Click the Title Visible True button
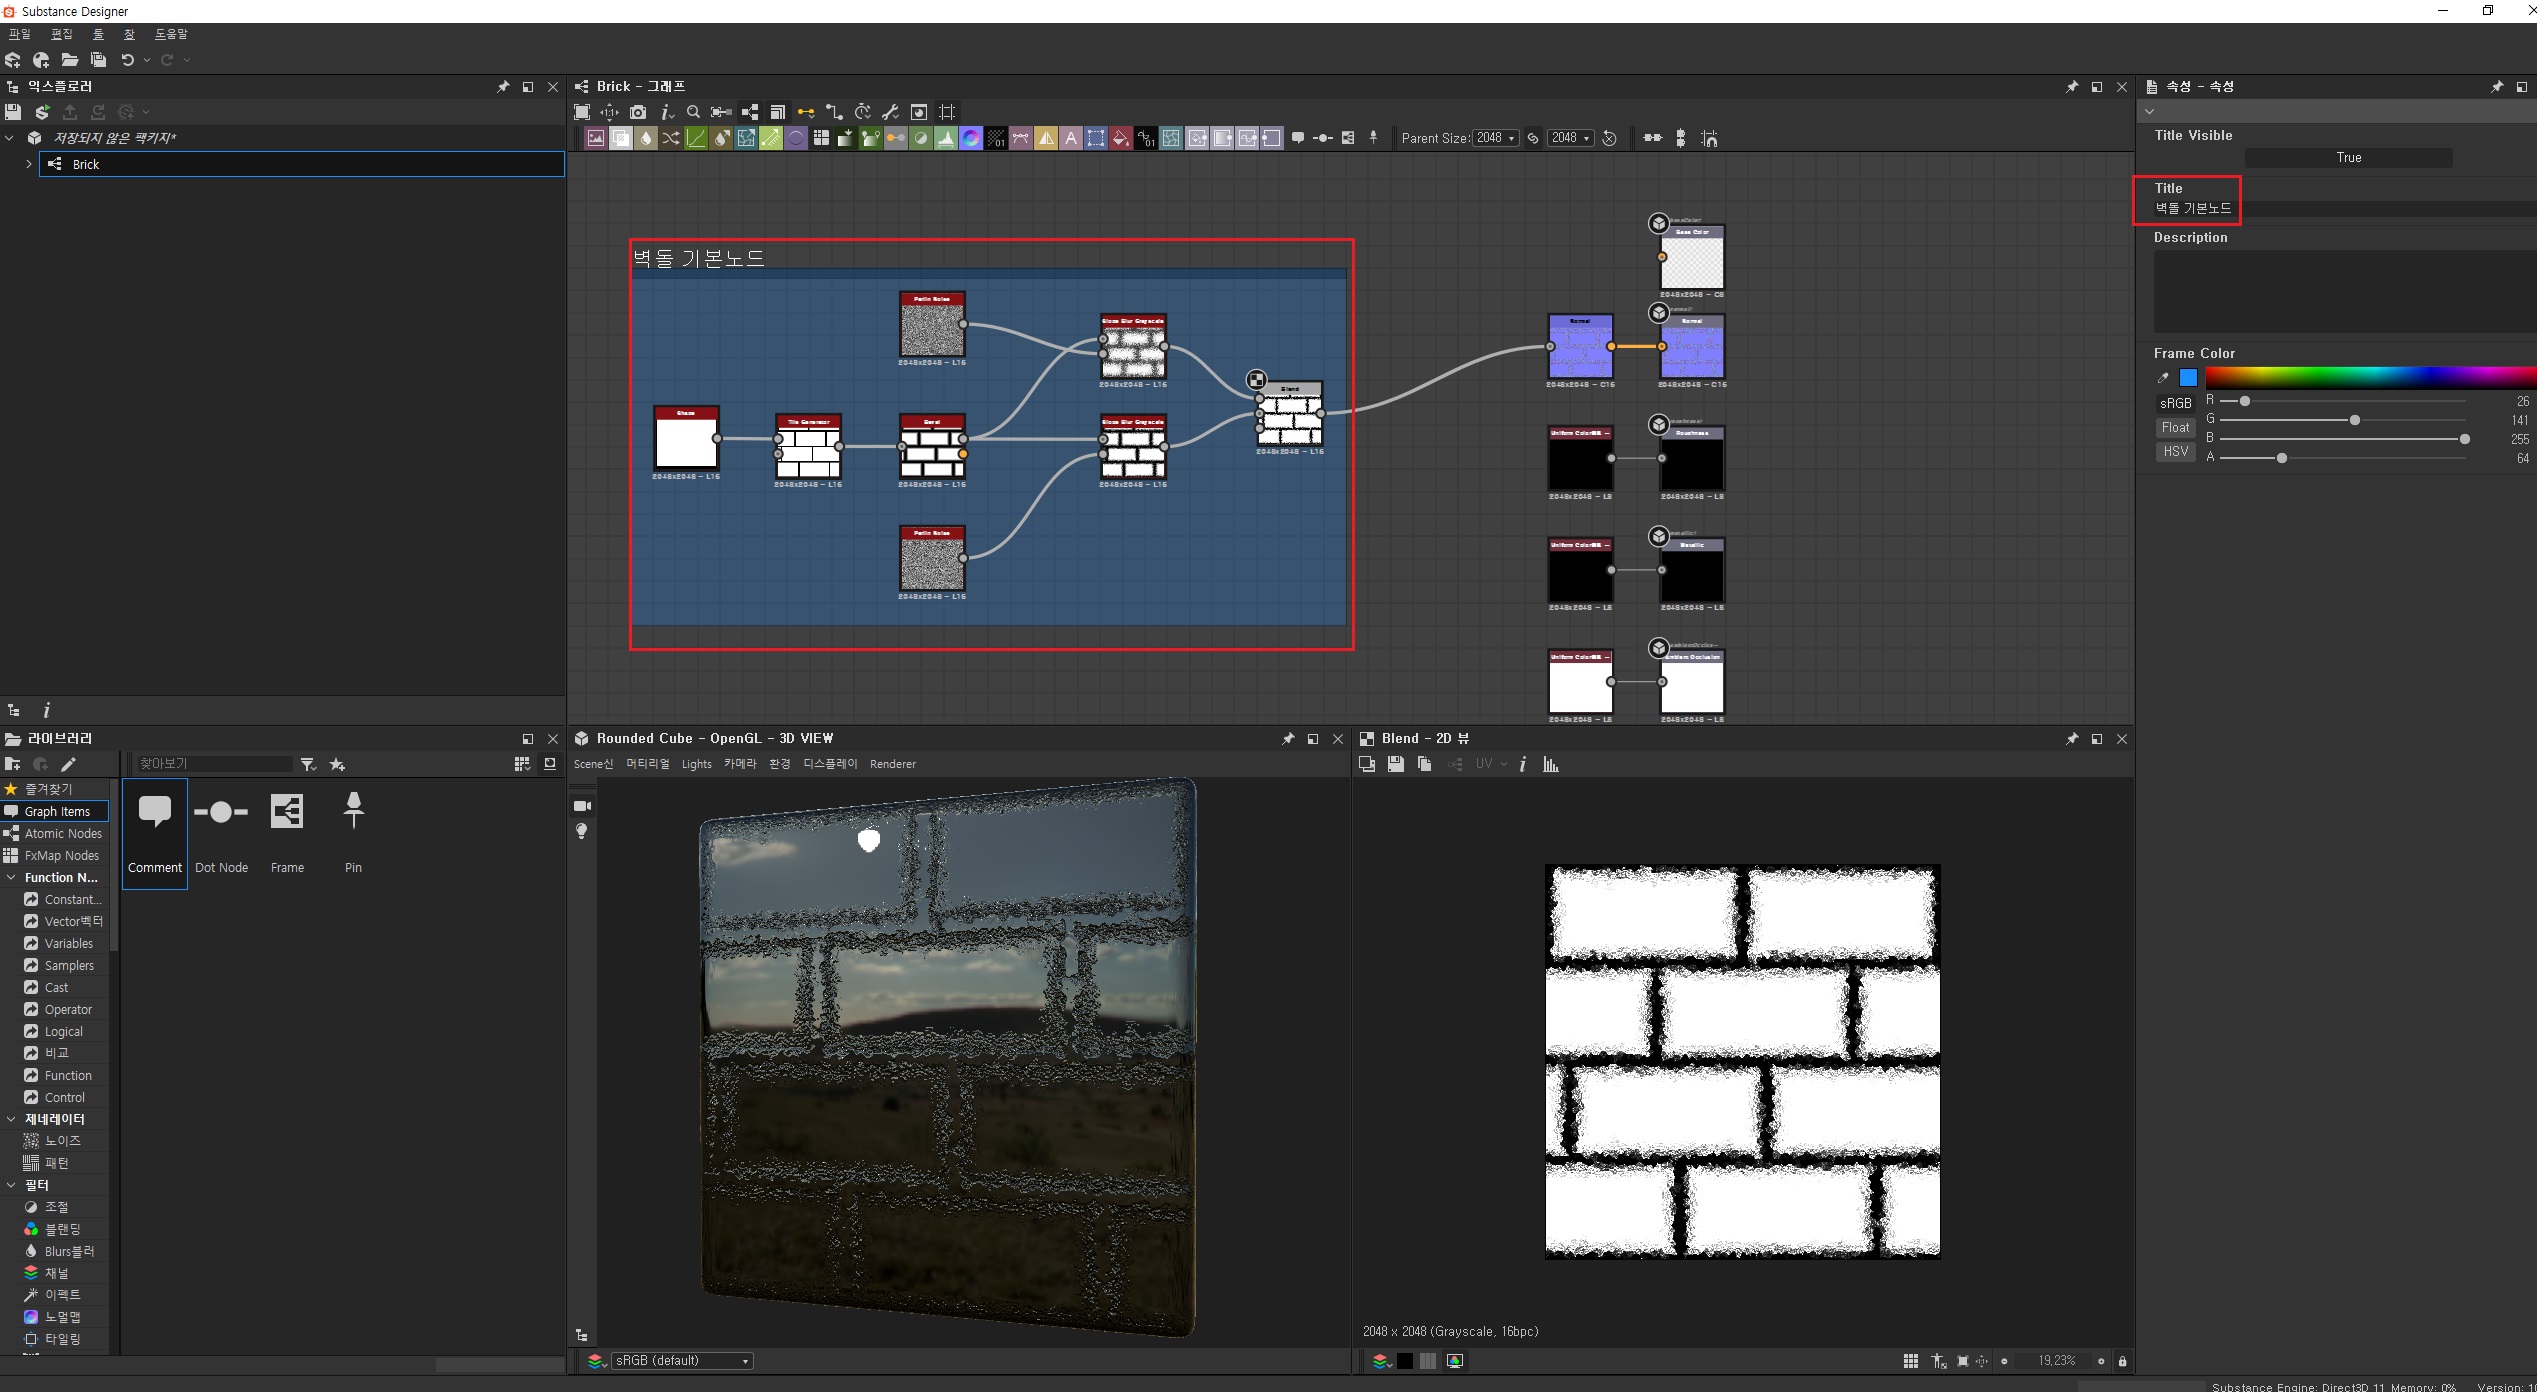 (2347, 158)
